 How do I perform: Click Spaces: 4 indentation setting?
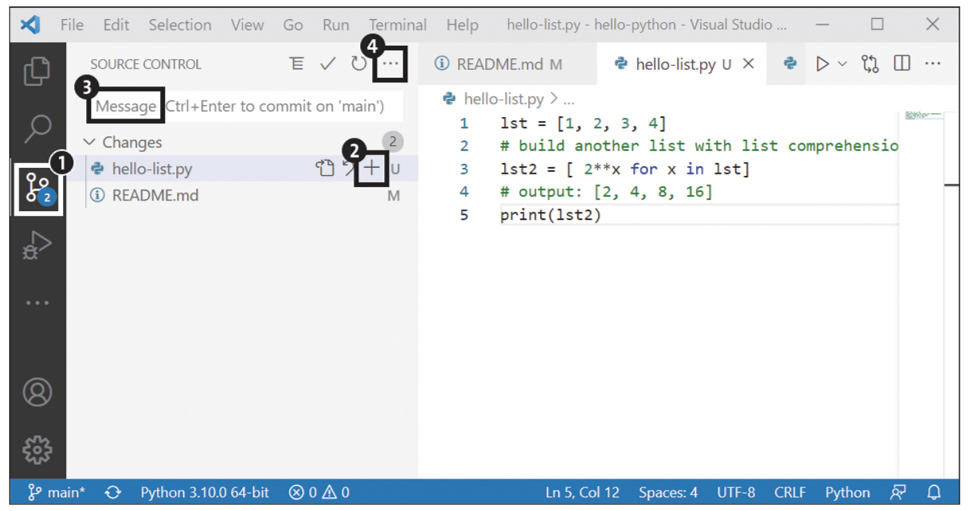(x=668, y=492)
